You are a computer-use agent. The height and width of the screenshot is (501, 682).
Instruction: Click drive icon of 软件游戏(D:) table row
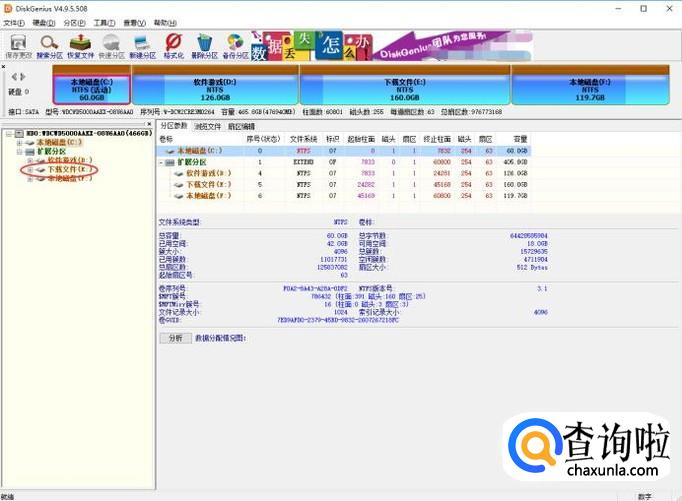click(179, 174)
